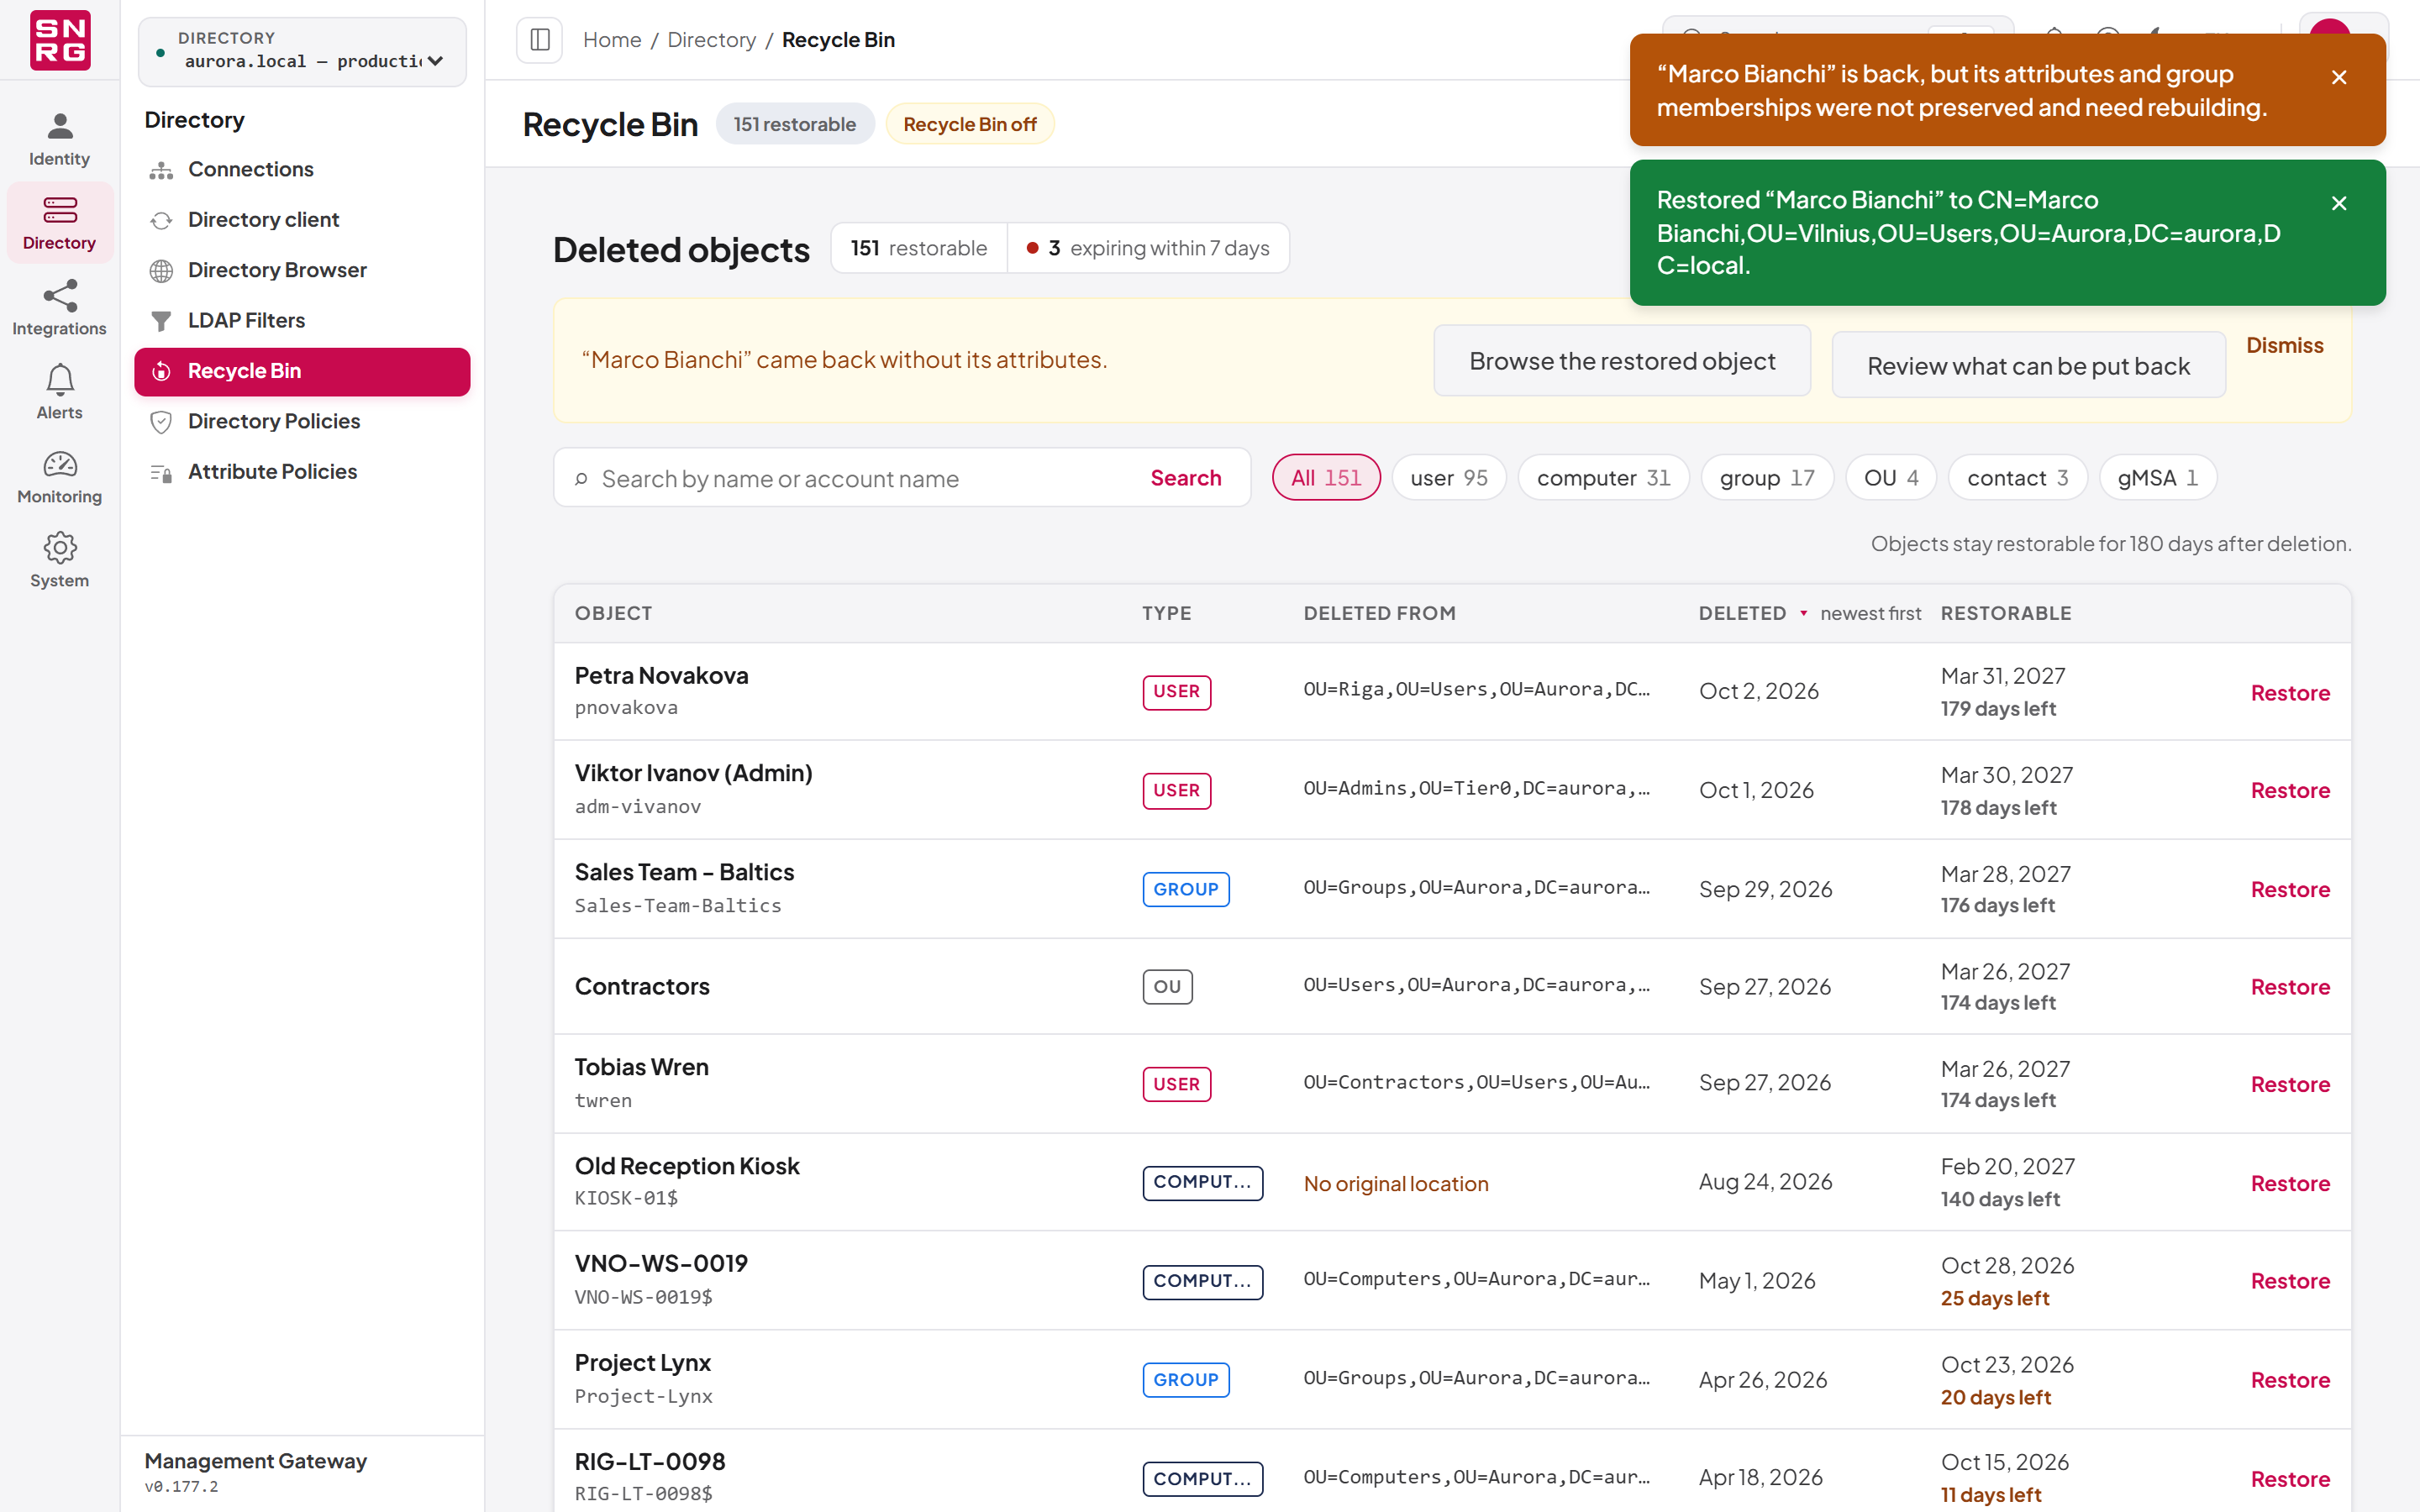Screen dimensions: 2420x1512
Task: Filter by computer 31 chip
Action: [1603, 478]
